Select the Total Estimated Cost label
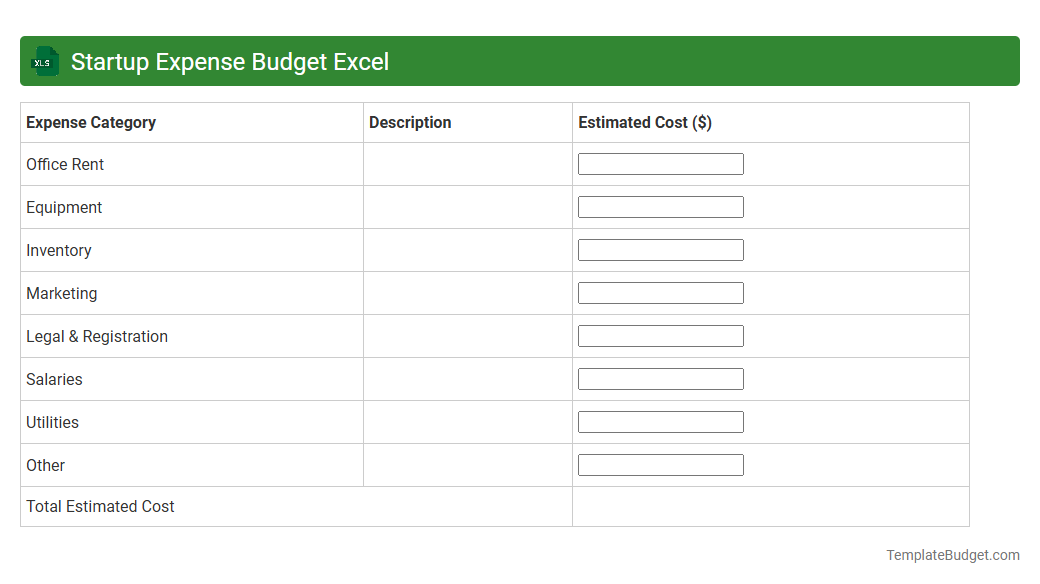The image size is (1040, 584). [100, 506]
